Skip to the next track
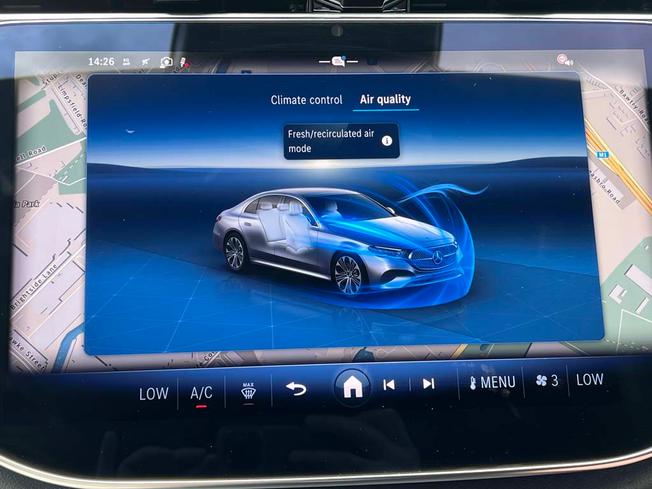 point(428,383)
